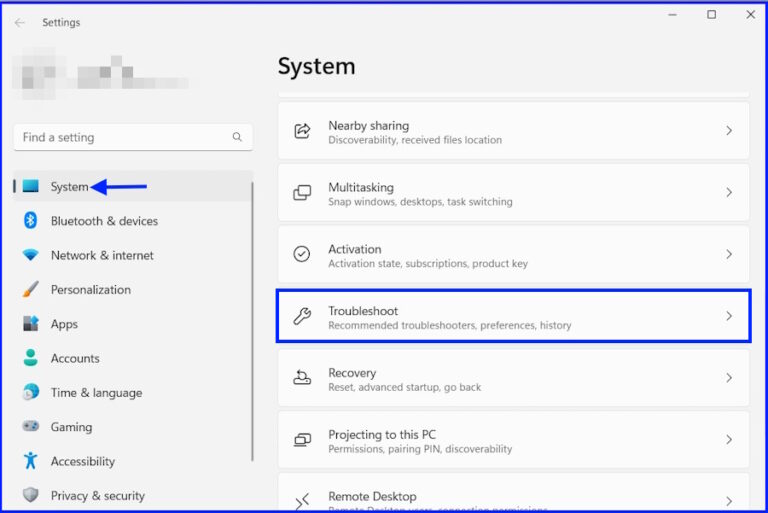Navigate to Accounts settings
Image resolution: width=768 pixels, height=513 pixels.
tap(133, 358)
